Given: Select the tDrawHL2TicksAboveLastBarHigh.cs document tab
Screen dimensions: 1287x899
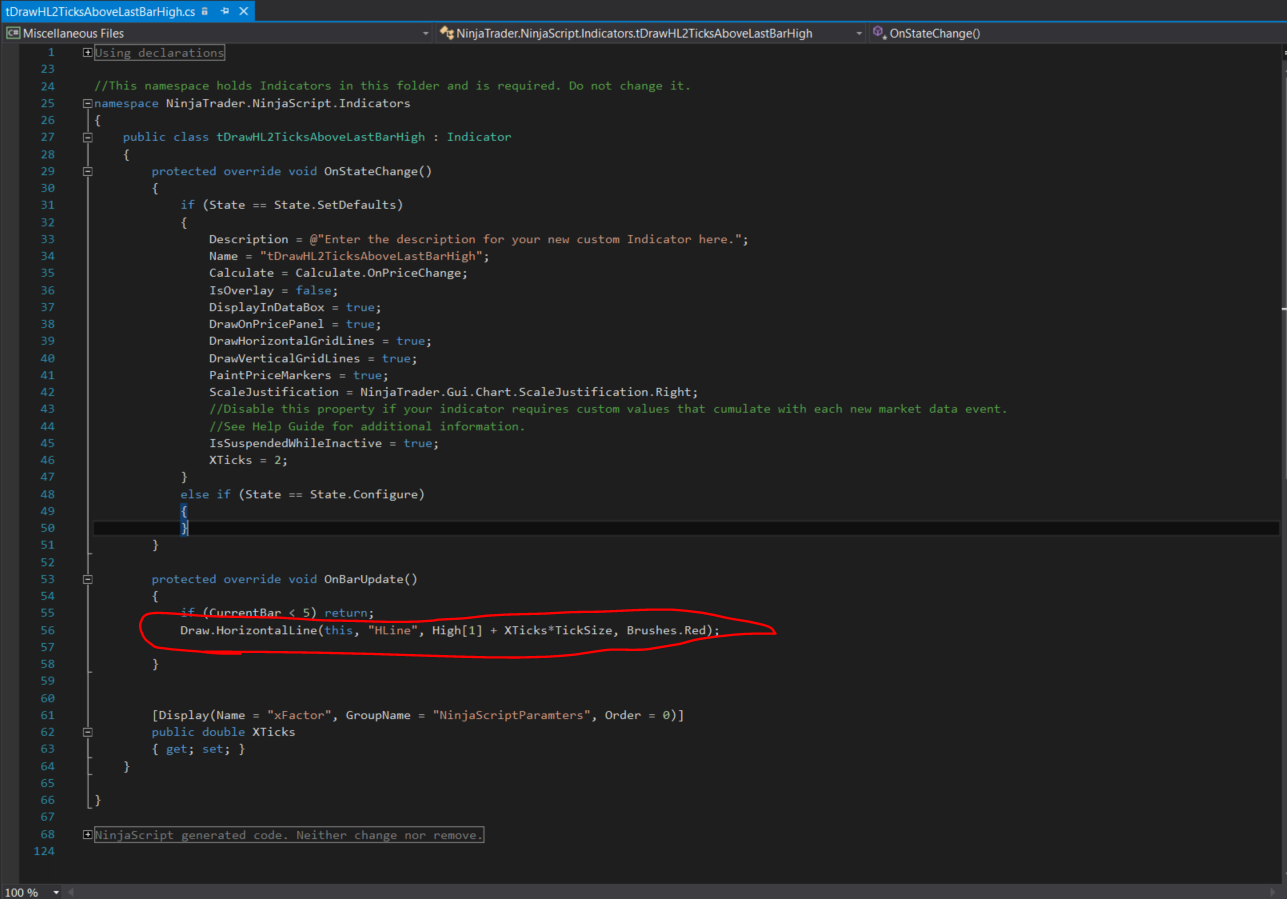Looking at the screenshot, I should tap(99, 11).
